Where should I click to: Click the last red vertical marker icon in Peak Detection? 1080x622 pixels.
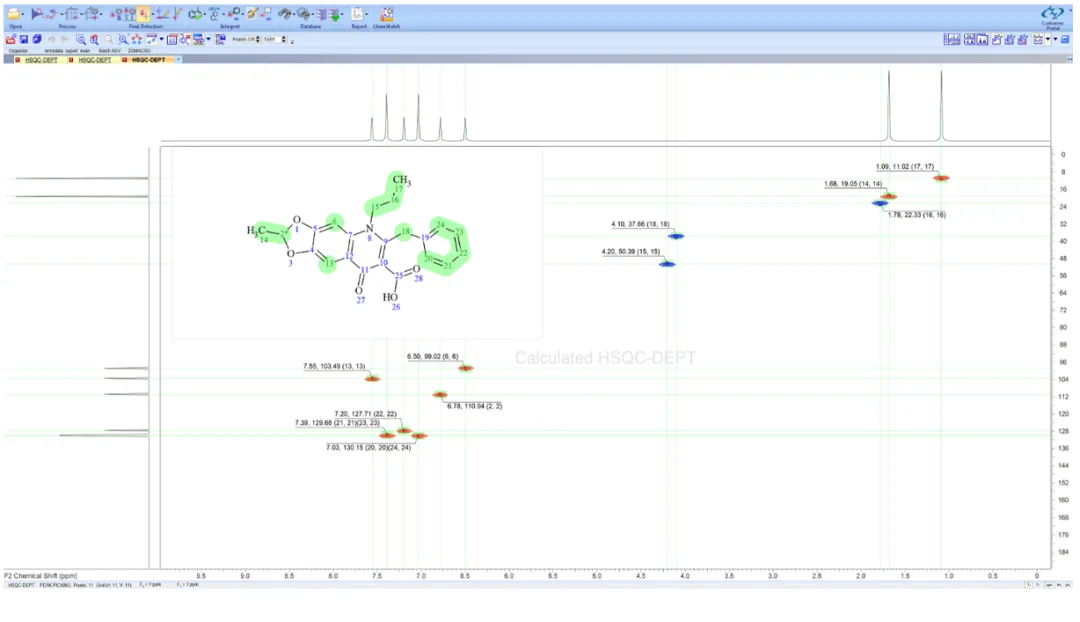click(177, 14)
